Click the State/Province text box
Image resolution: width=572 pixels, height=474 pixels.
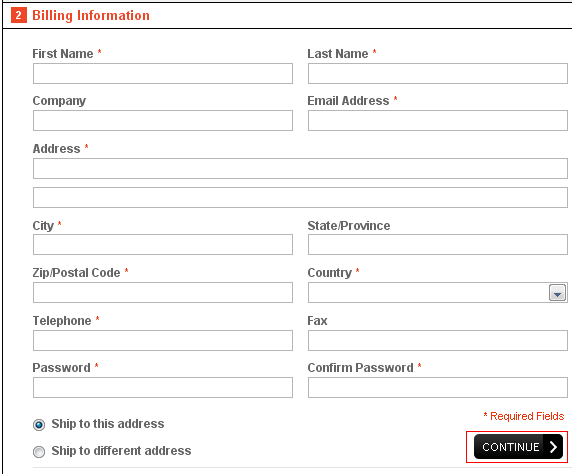click(437, 244)
